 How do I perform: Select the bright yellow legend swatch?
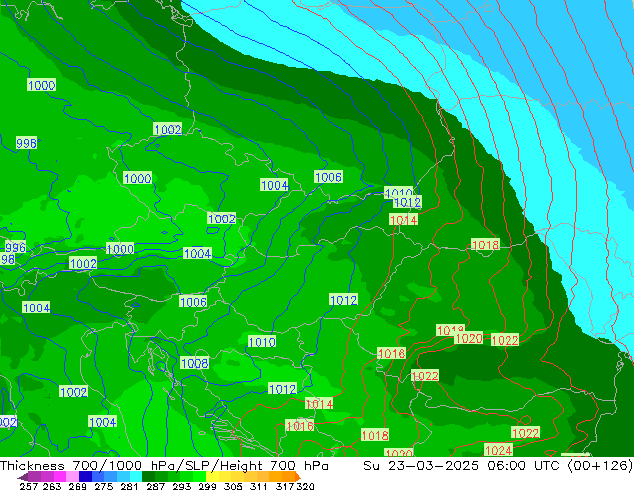click(212, 476)
